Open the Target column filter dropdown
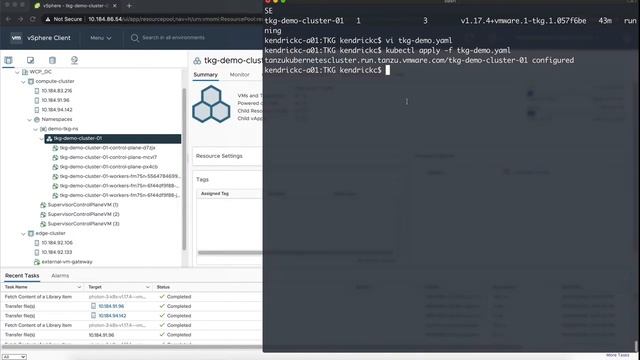640x360 pixels. (148, 287)
